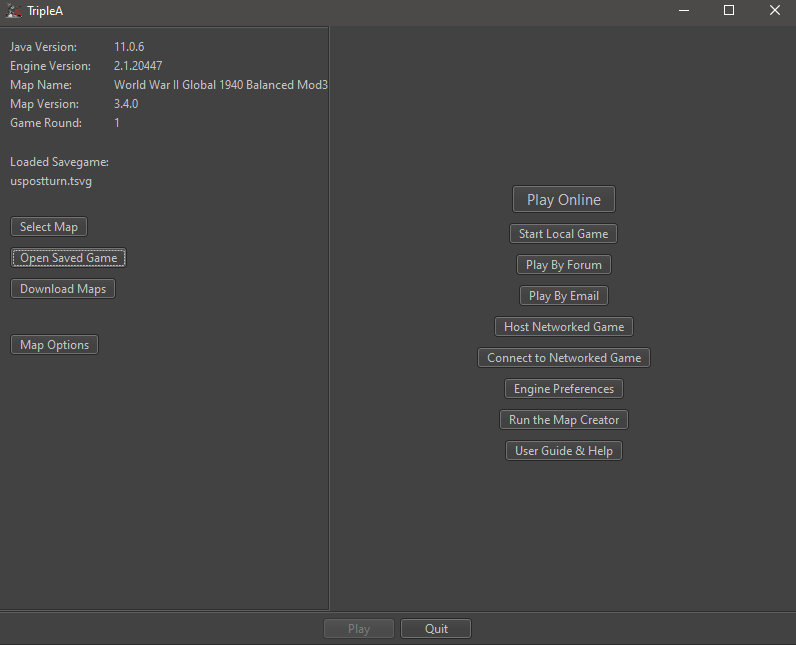Click the 'Map Name:' label

[41, 85]
